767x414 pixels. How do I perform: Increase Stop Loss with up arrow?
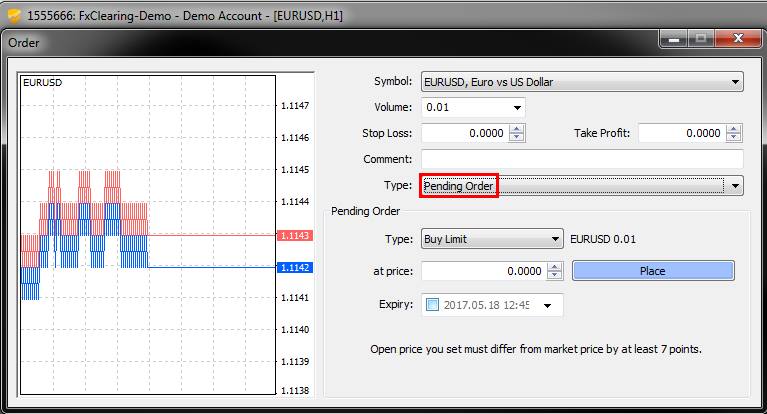[517, 129]
